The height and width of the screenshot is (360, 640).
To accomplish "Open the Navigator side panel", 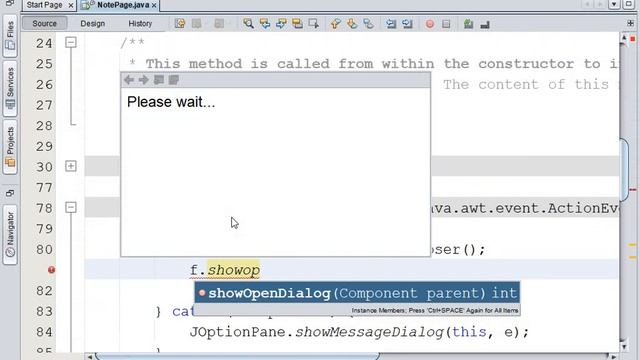I will tap(10, 235).
